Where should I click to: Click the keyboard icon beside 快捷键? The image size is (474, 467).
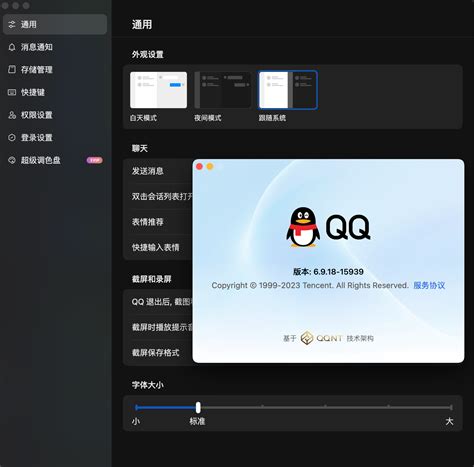click(12, 92)
